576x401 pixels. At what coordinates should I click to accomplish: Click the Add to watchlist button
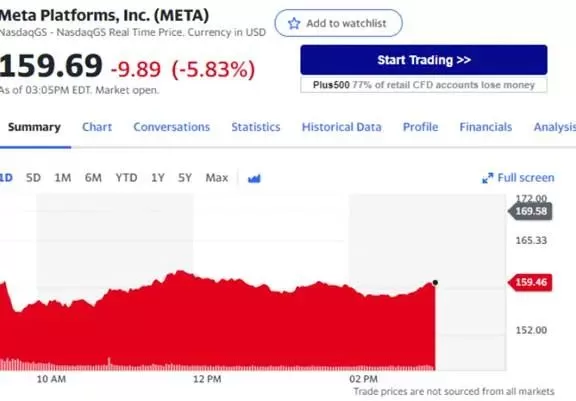[338, 23]
